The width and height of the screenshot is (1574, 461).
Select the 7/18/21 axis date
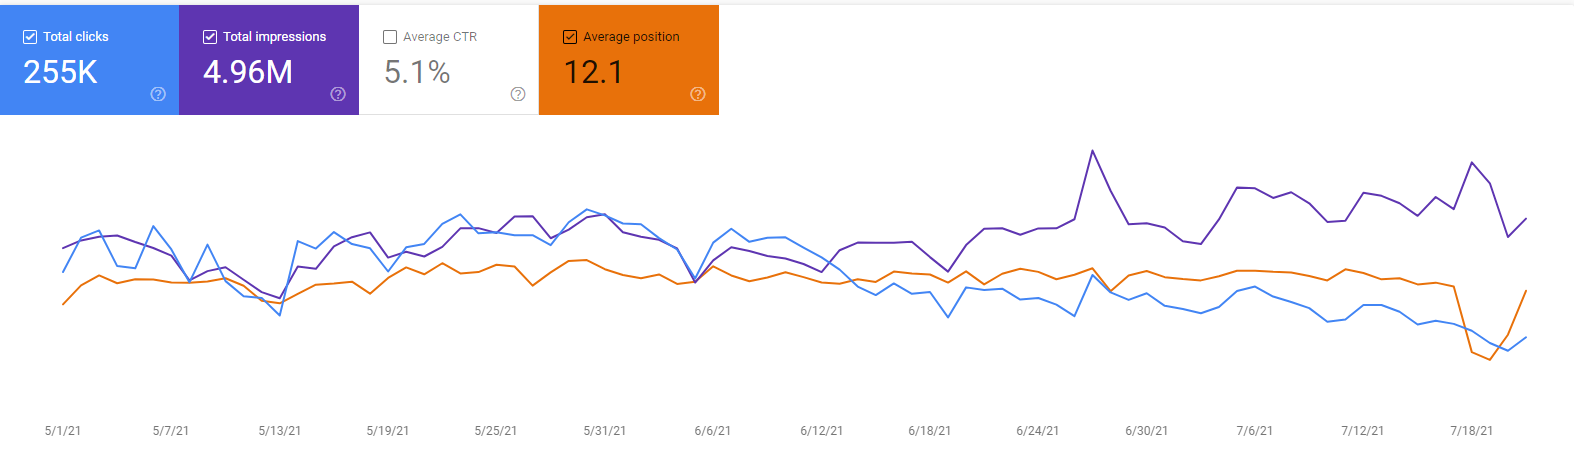point(1471,431)
